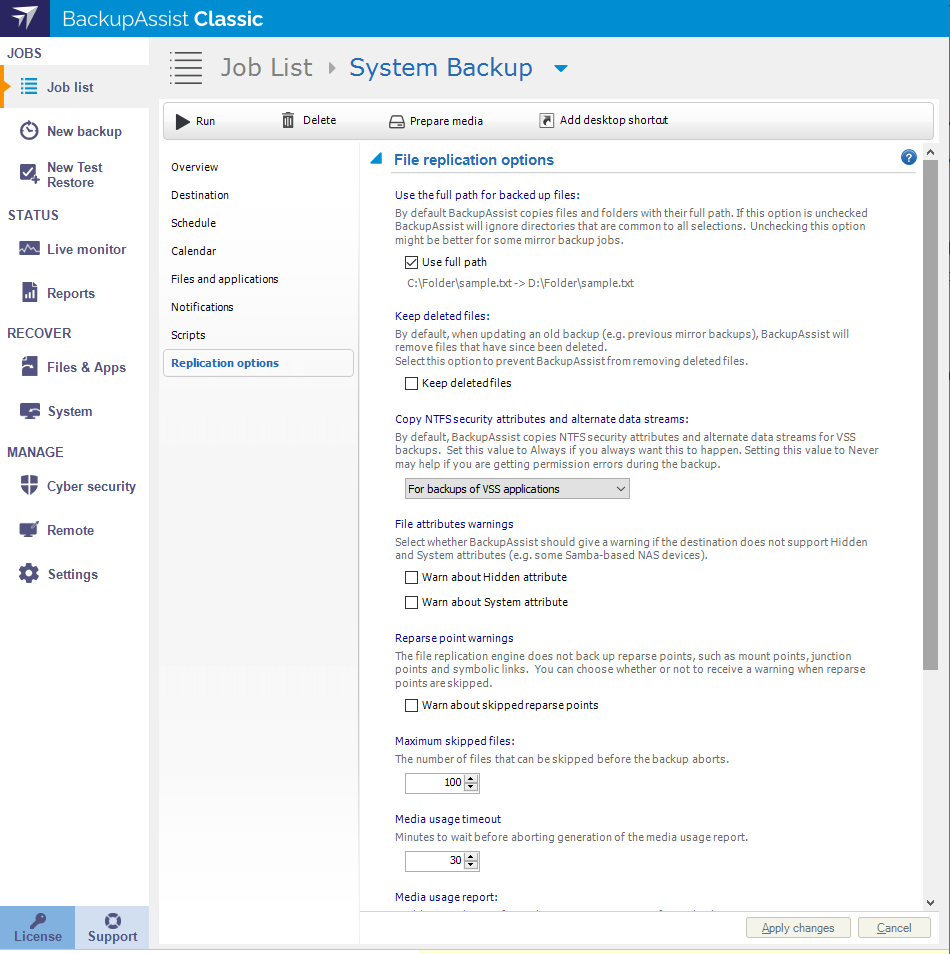The image size is (950, 954).
Task: Select the Files and applications tab
Action: 224,279
